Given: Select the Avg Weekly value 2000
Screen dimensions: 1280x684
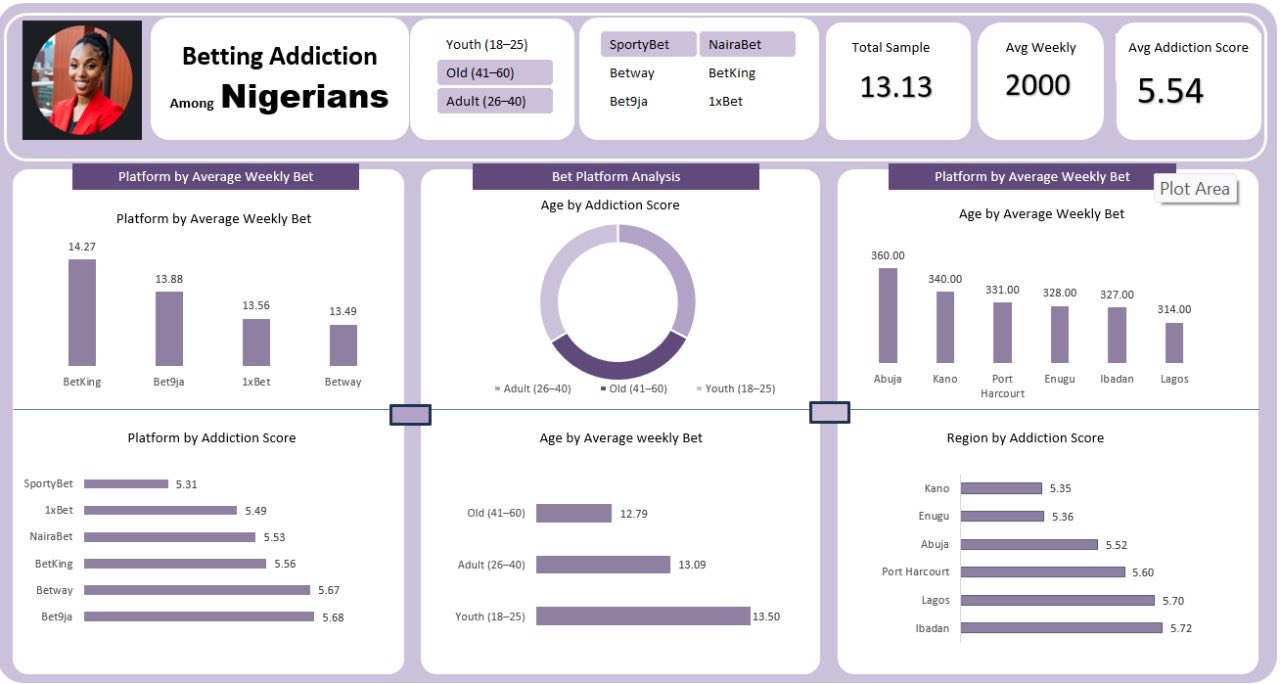Looking at the screenshot, I should [1038, 85].
